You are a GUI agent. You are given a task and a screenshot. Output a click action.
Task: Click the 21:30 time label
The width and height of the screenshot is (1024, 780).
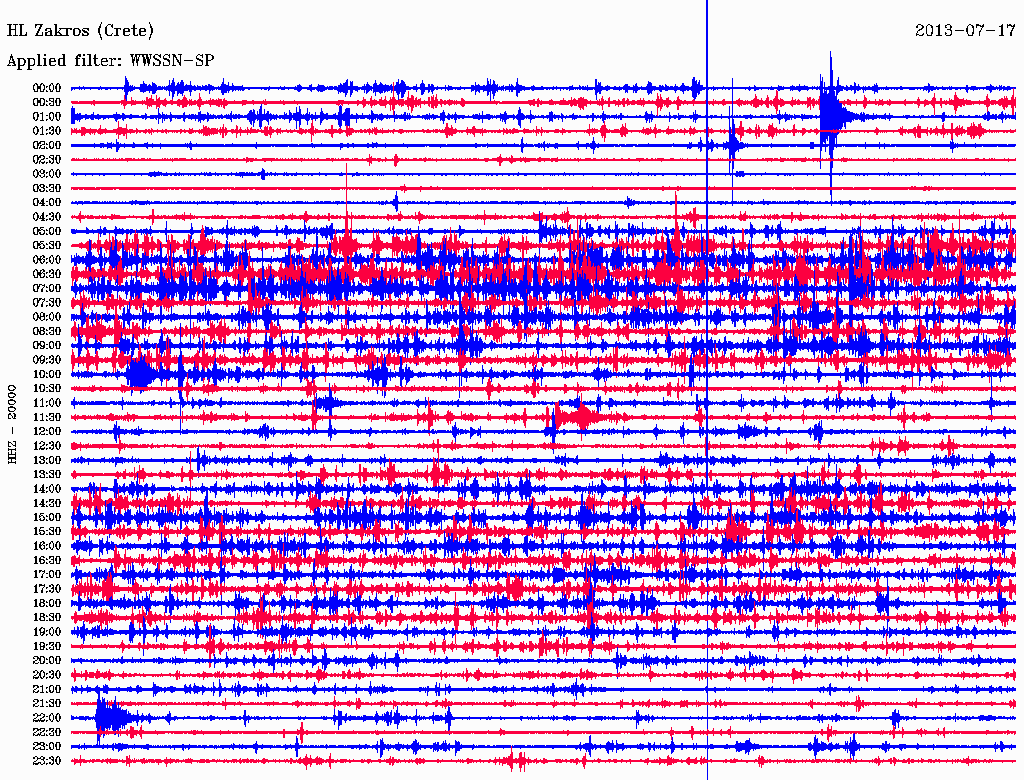(47, 704)
